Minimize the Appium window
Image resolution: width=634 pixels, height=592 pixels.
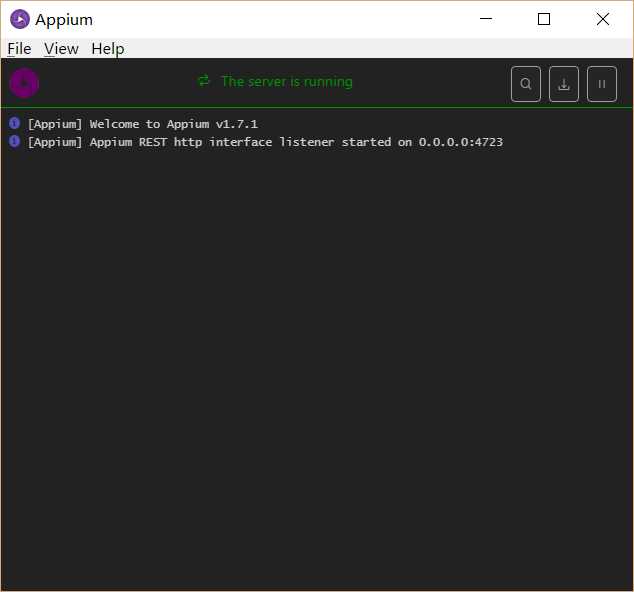pyautogui.click(x=486, y=19)
